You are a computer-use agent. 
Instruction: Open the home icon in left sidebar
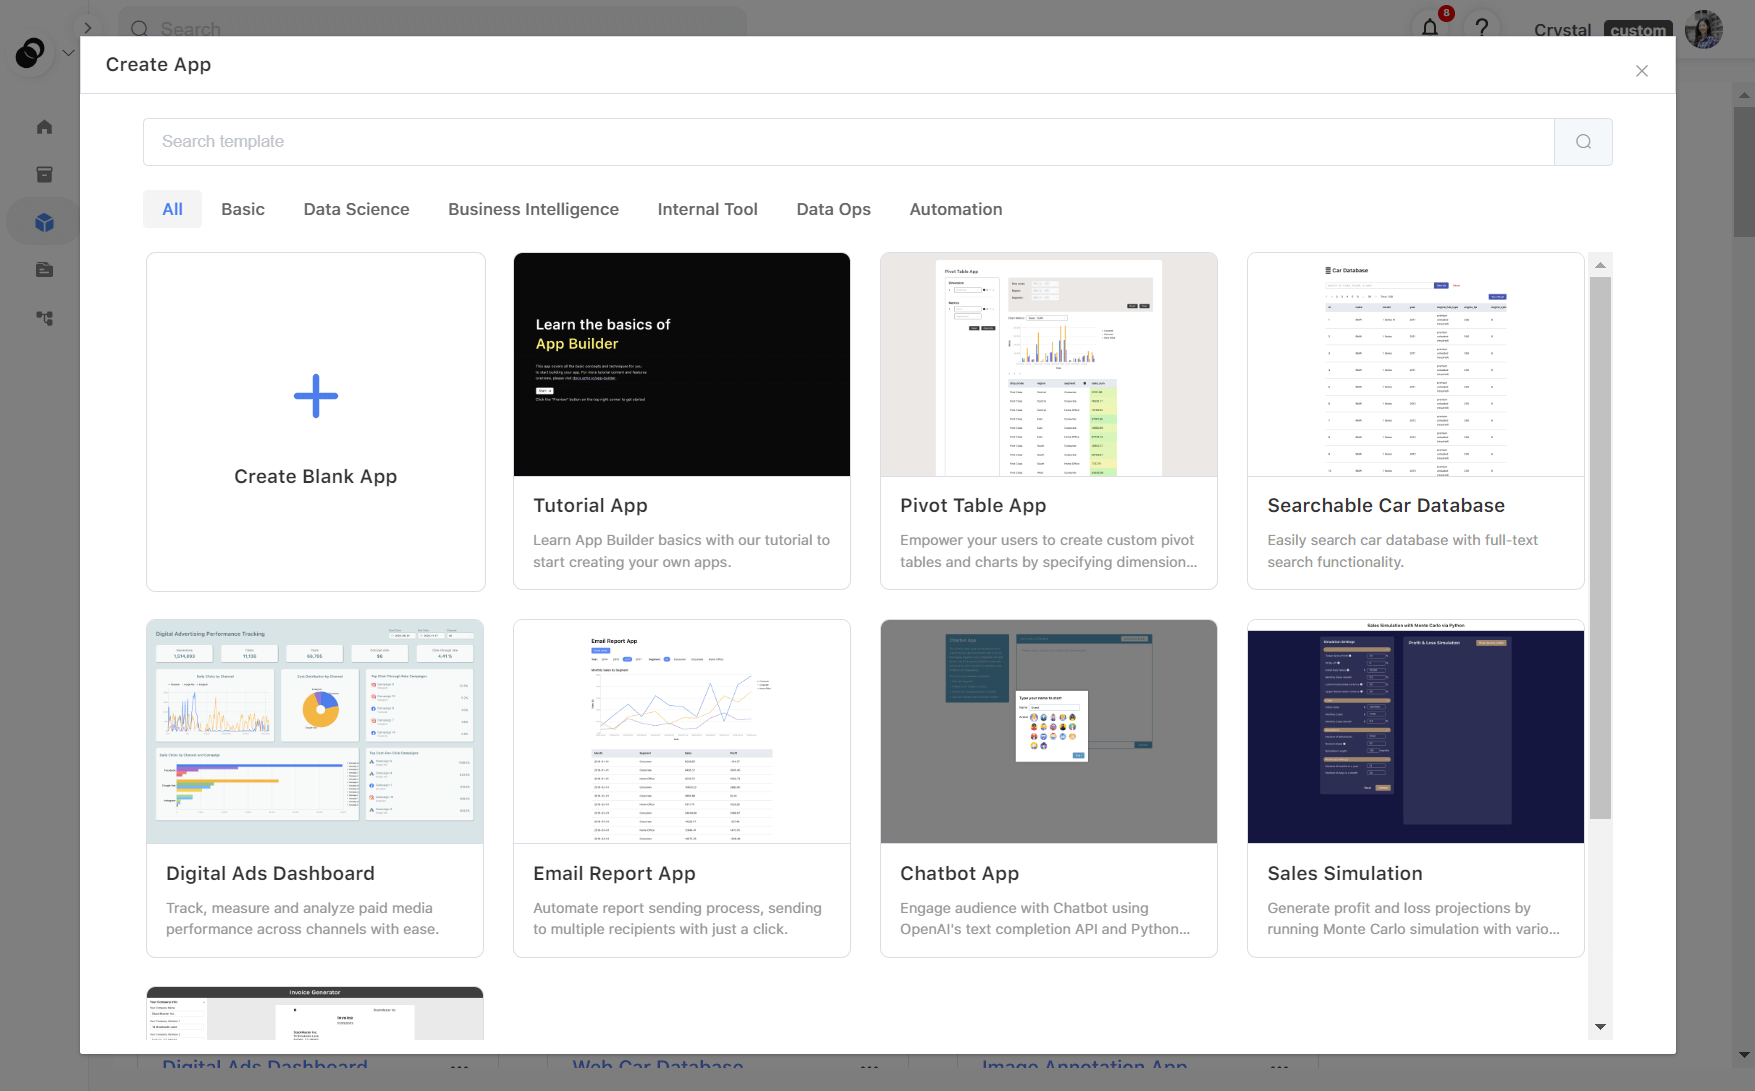44,127
